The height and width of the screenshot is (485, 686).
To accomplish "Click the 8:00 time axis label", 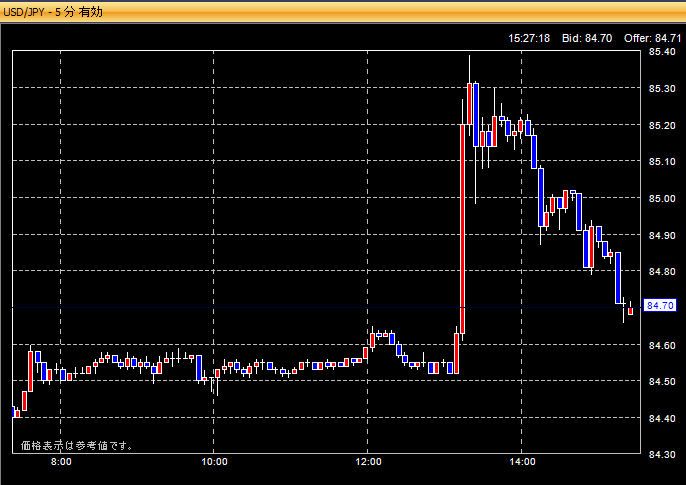I will tap(60, 462).
